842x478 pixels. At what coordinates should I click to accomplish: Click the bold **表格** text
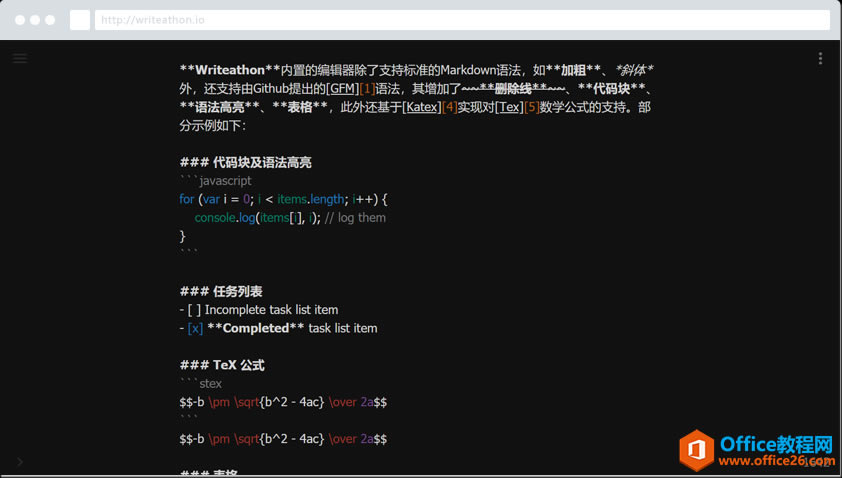point(300,107)
